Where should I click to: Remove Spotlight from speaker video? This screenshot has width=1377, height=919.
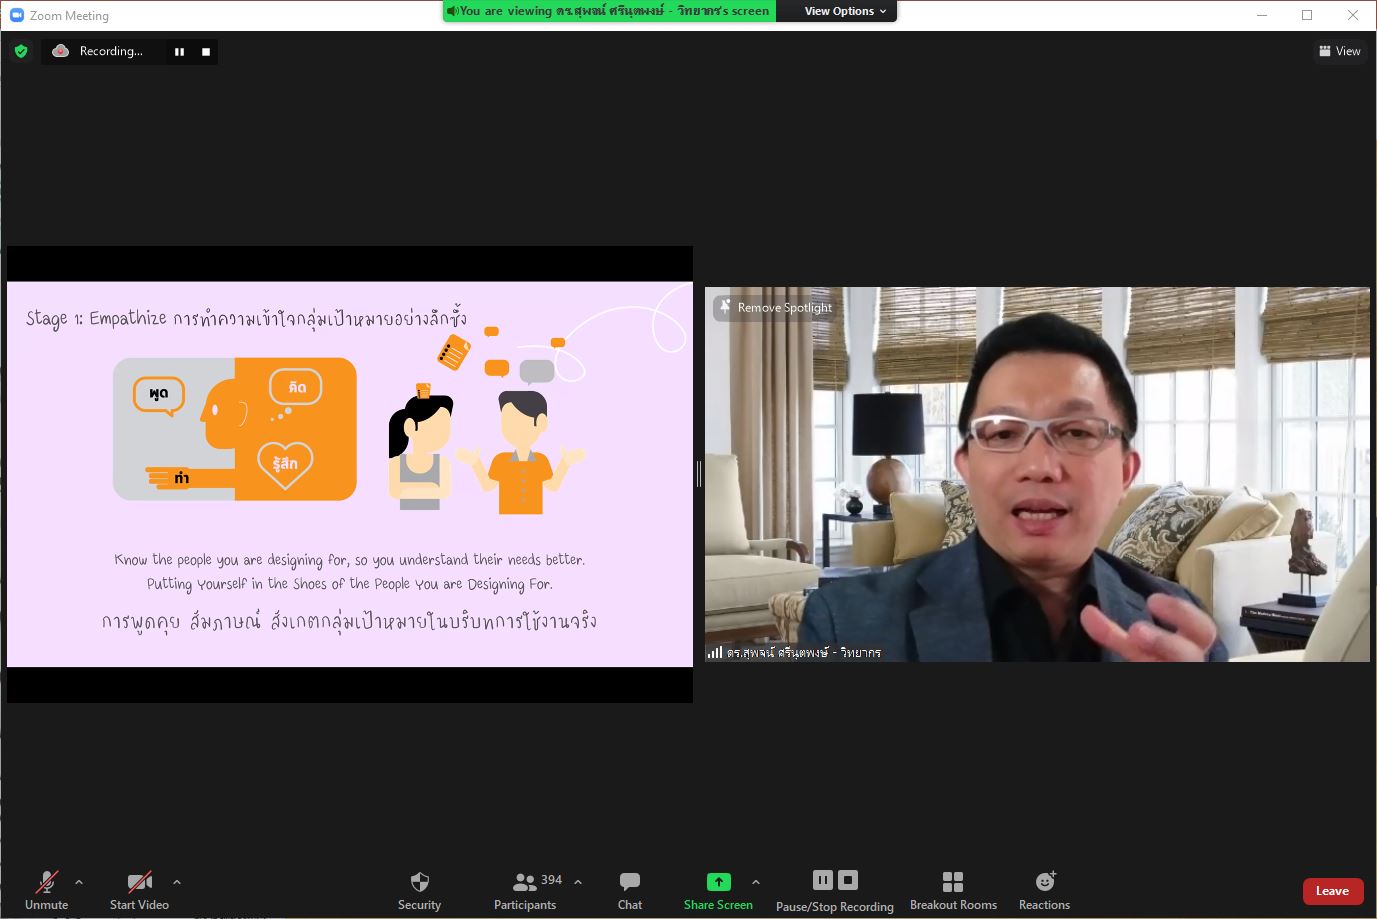pos(775,307)
